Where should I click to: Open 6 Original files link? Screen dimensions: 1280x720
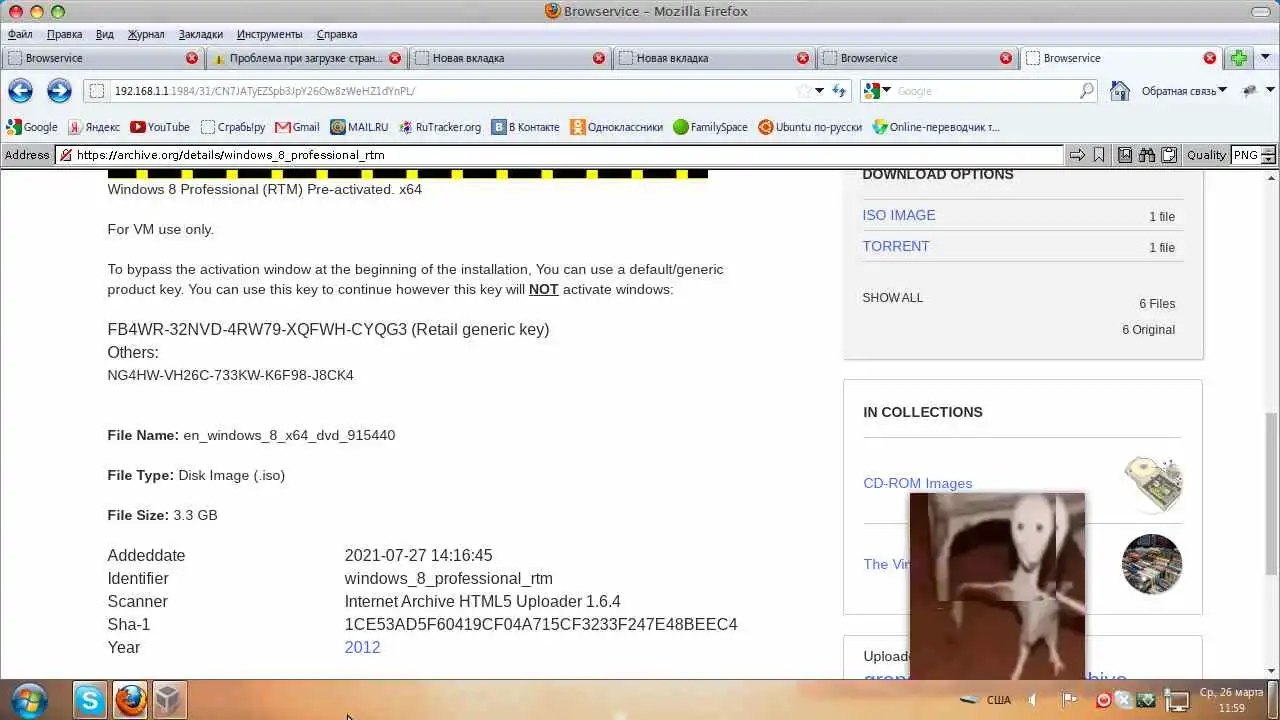pyautogui.click(x=1148, y=330)
